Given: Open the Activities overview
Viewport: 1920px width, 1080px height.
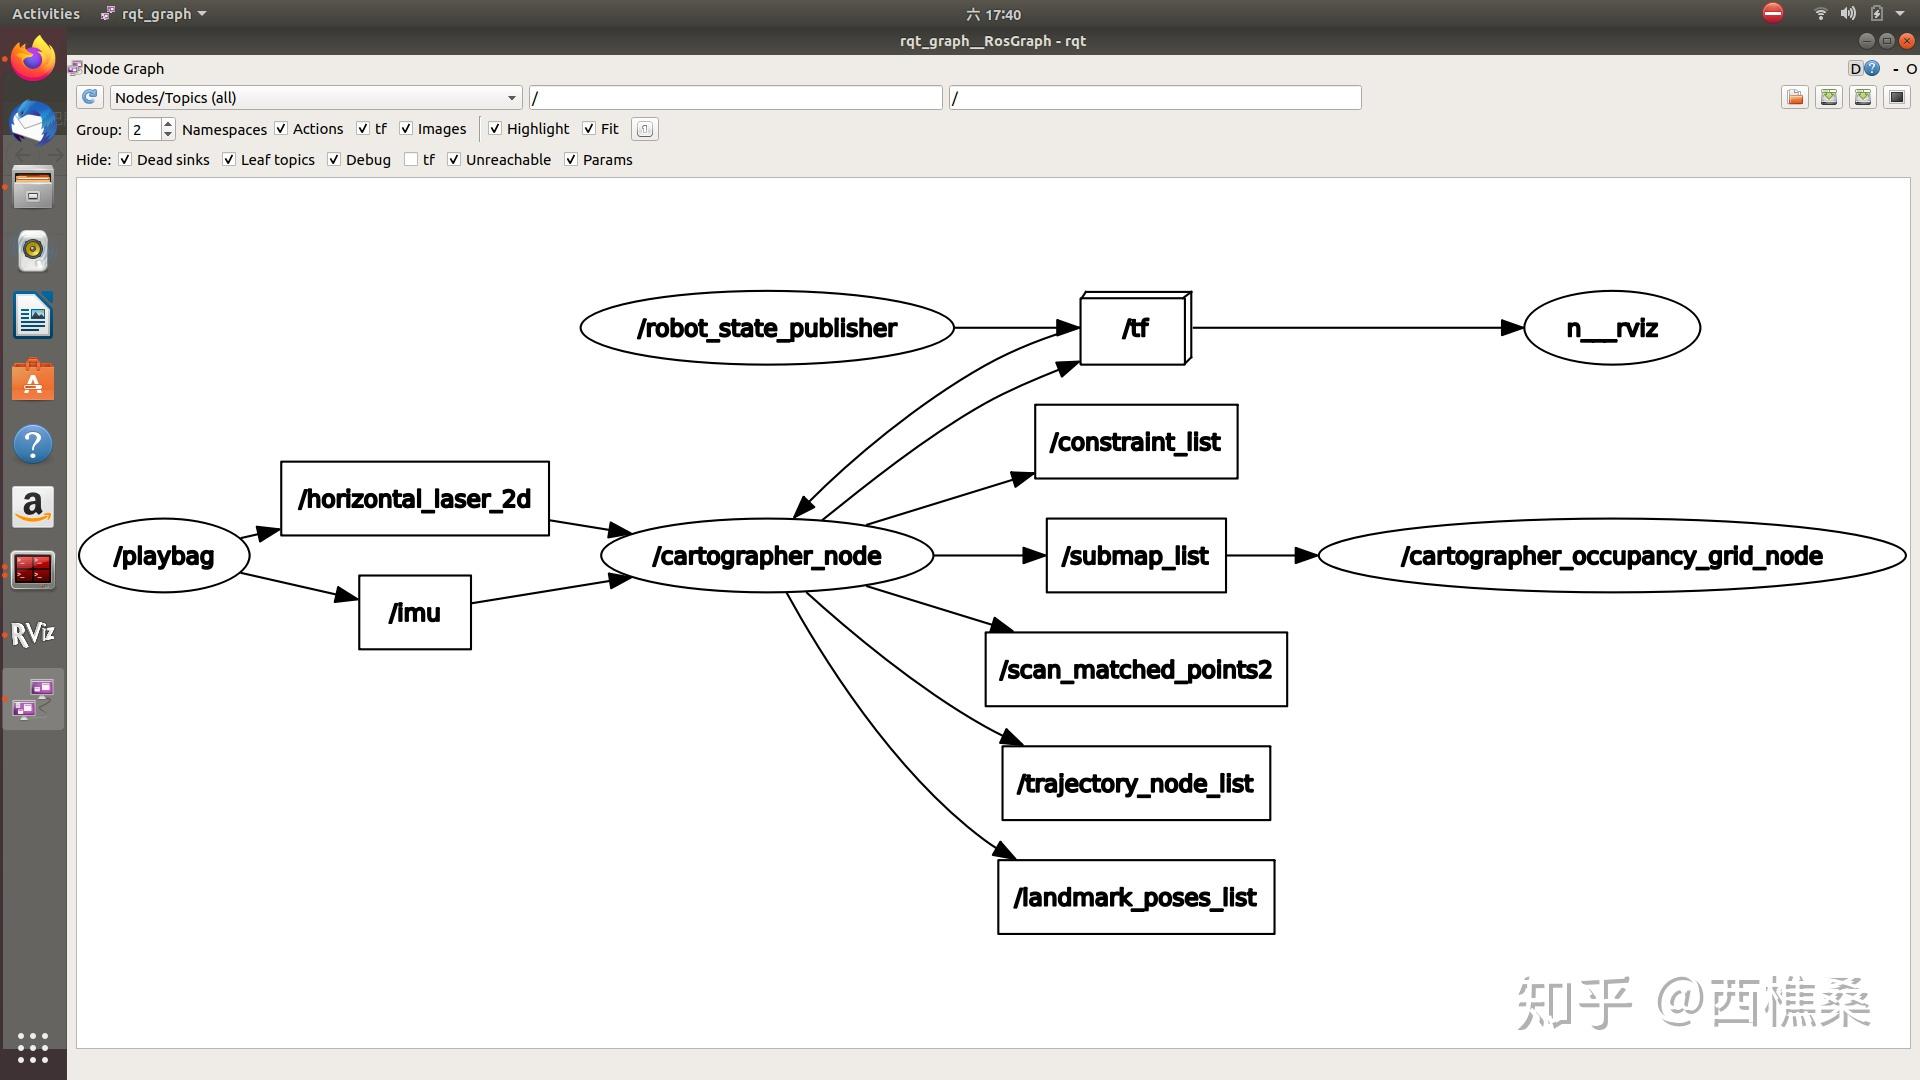Looking at the screenshot, I should [46, 14].
